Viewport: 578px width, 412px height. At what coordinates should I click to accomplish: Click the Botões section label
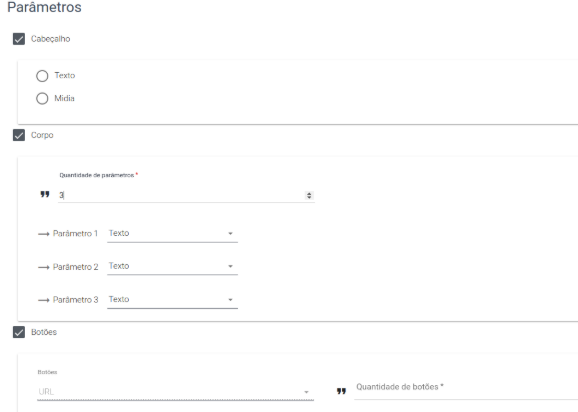[44, 332]
